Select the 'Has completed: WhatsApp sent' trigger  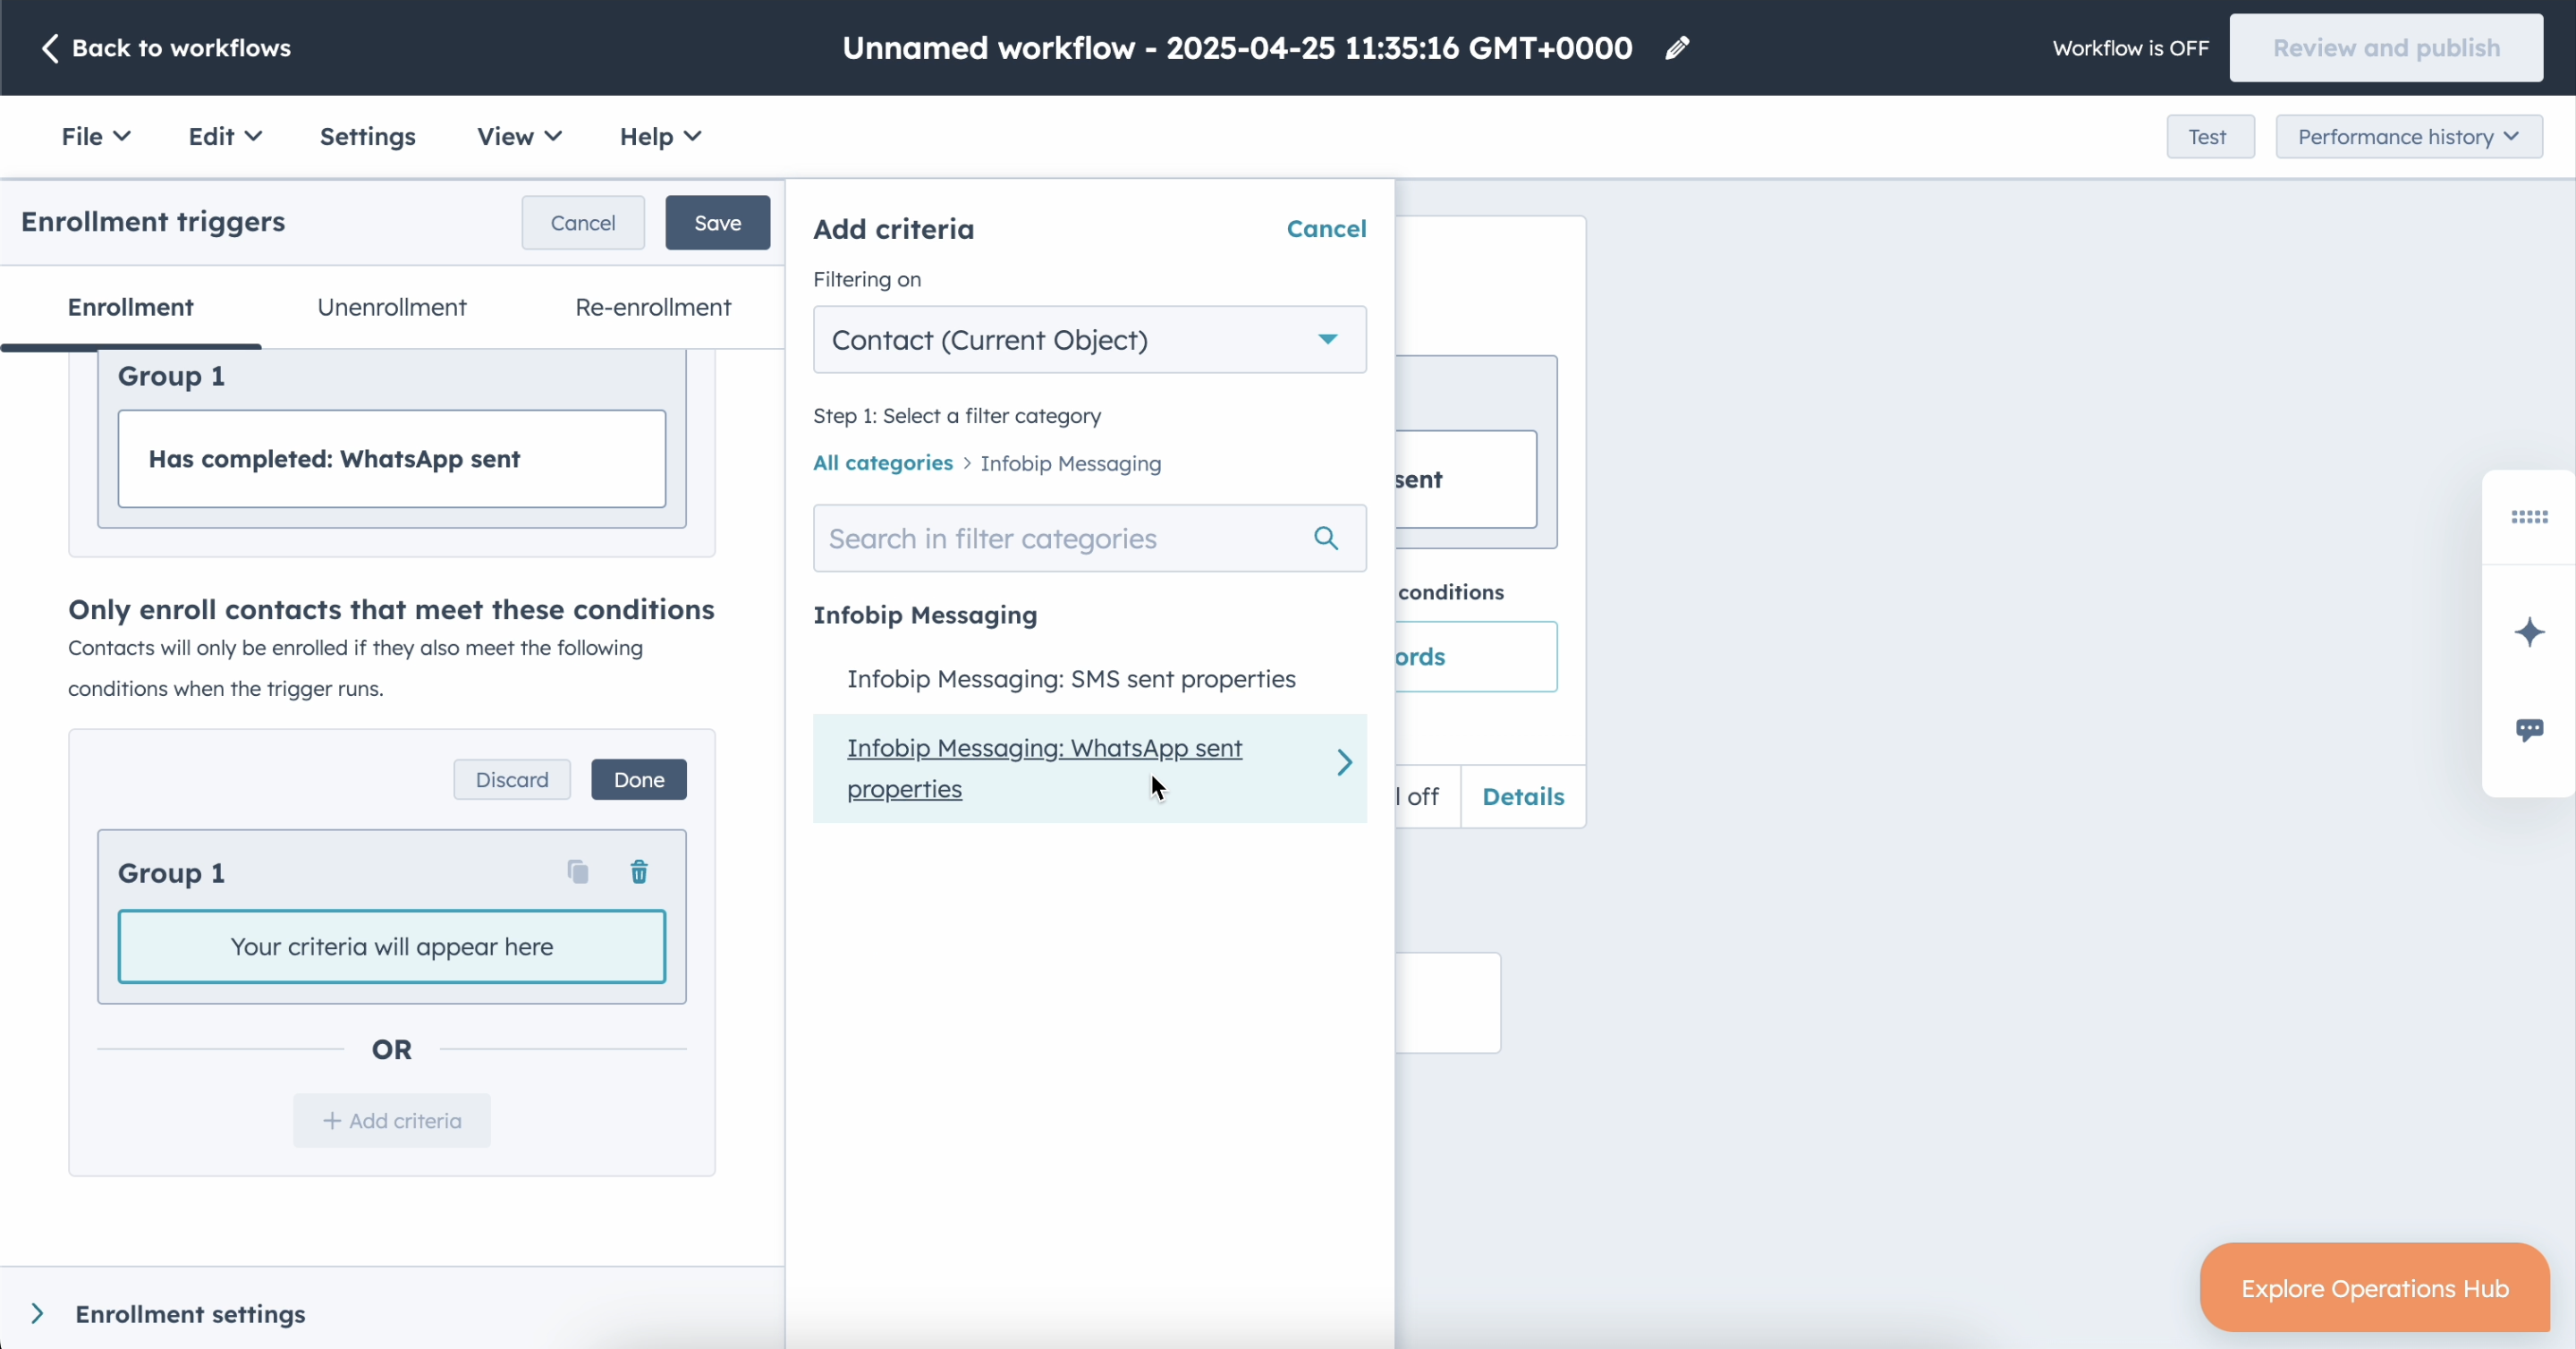click(392, 459)
